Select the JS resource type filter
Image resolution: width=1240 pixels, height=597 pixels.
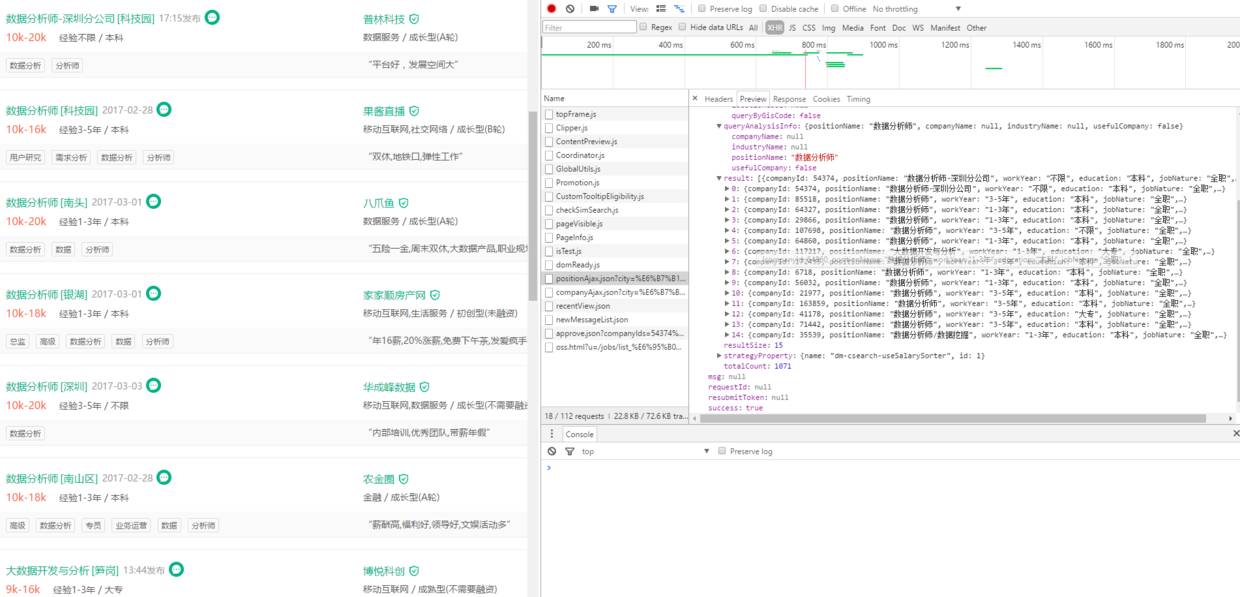pos(792,28)
